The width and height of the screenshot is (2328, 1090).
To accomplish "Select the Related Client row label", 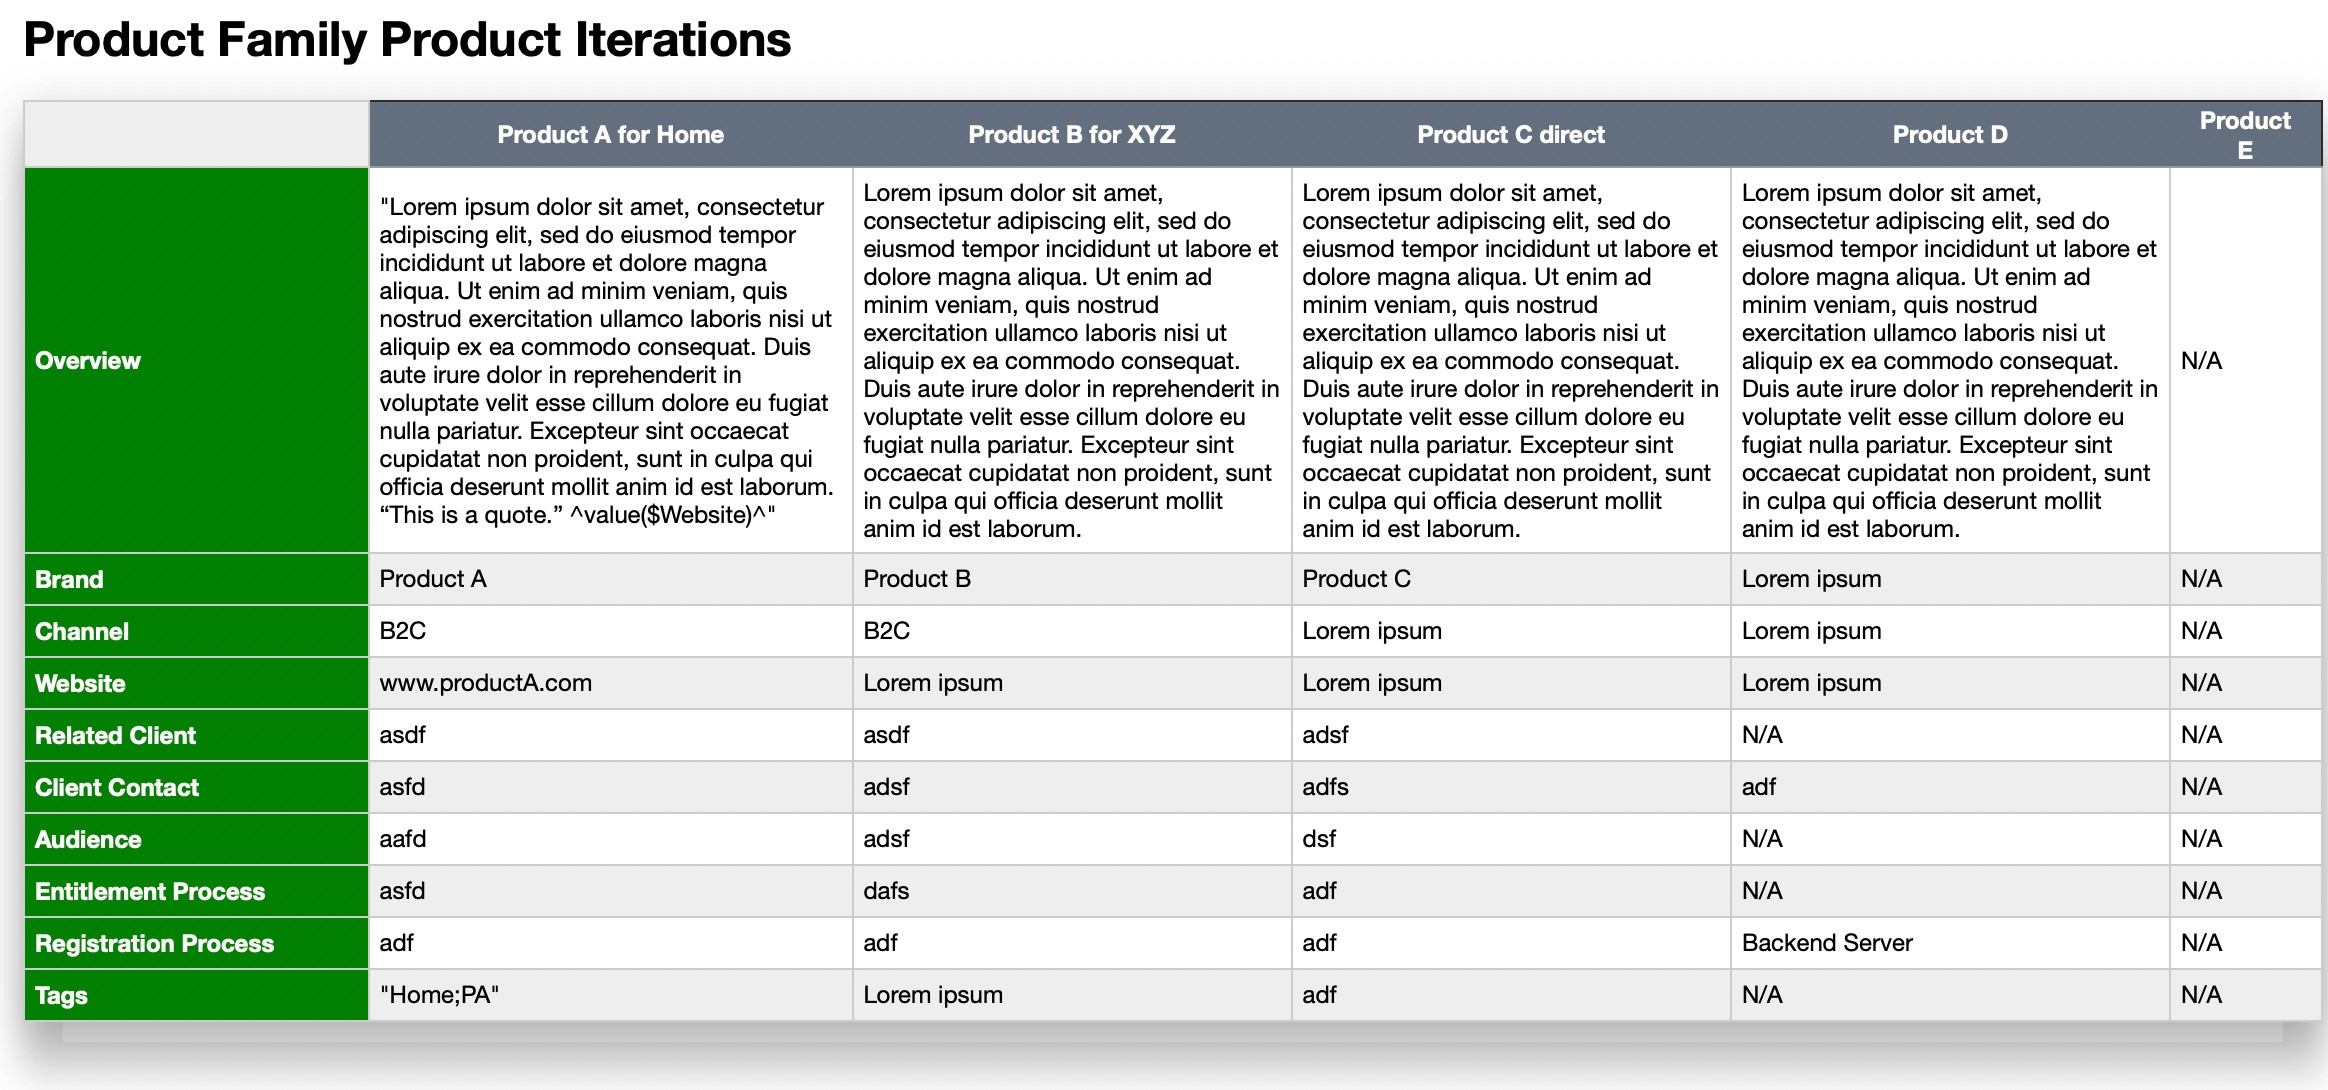I will (x=115, y=736).
